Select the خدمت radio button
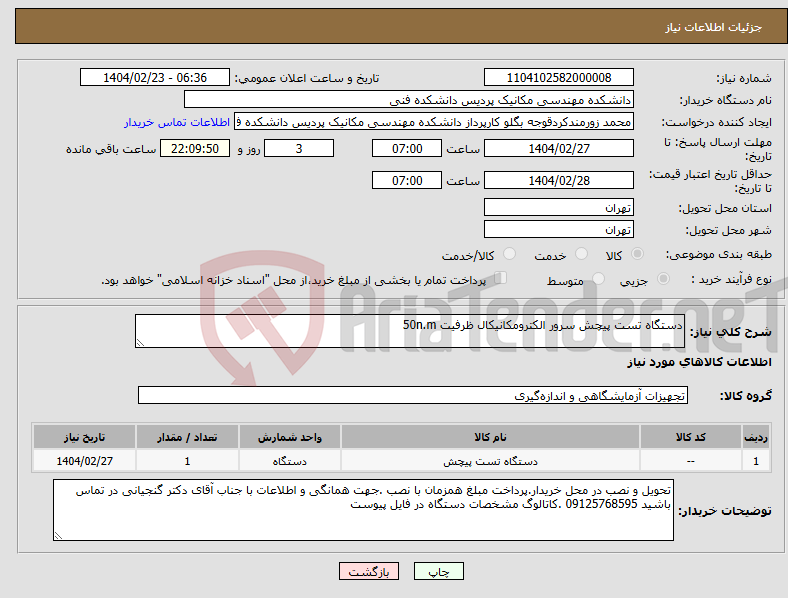Image resolution: width=788 pixels, height=598 pixels. click(581, 254)
